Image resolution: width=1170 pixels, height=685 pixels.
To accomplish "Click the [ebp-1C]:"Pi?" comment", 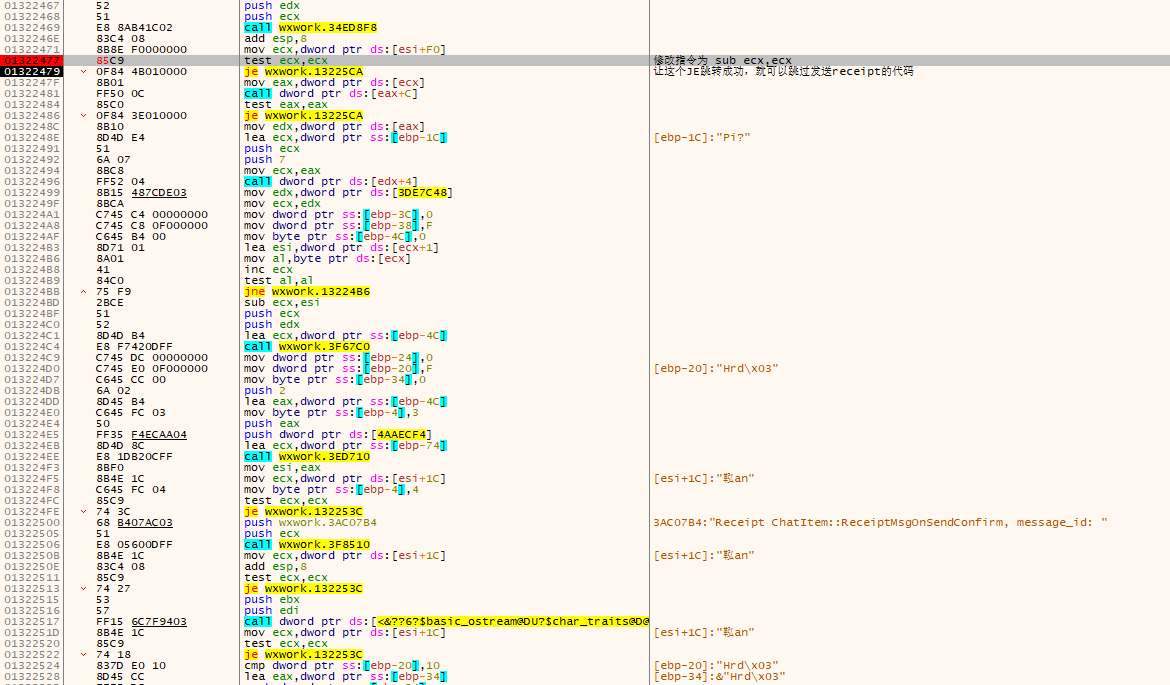I will 701,138.
